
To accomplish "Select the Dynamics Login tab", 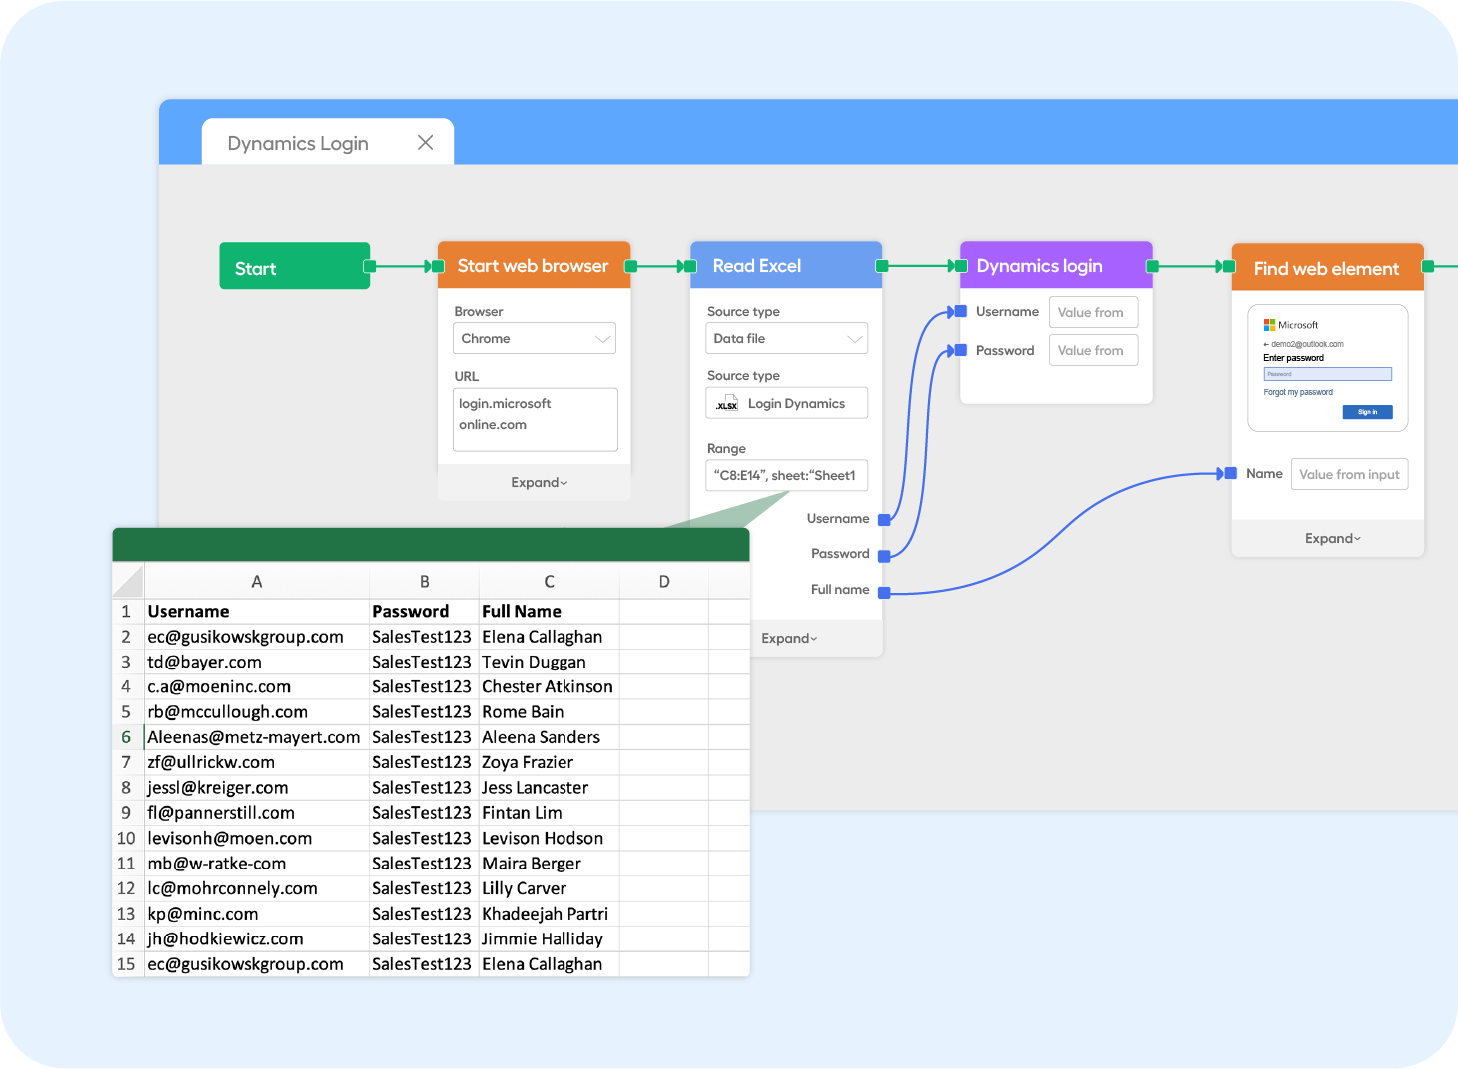I will 297,143.
